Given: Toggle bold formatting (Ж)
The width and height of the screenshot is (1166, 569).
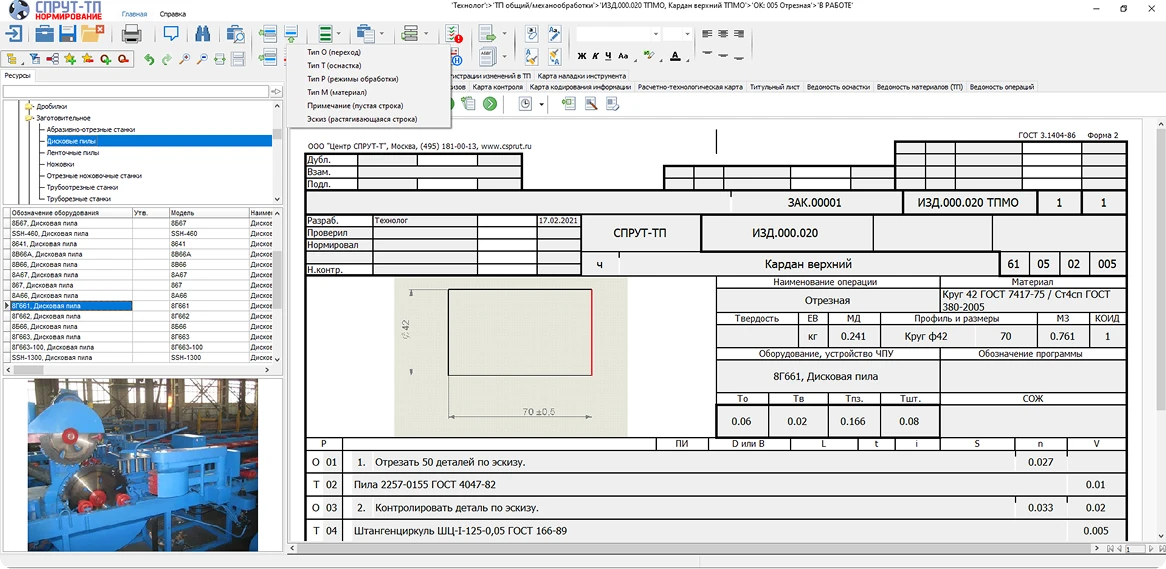Looking at the screenshot, I should [581, 56].
